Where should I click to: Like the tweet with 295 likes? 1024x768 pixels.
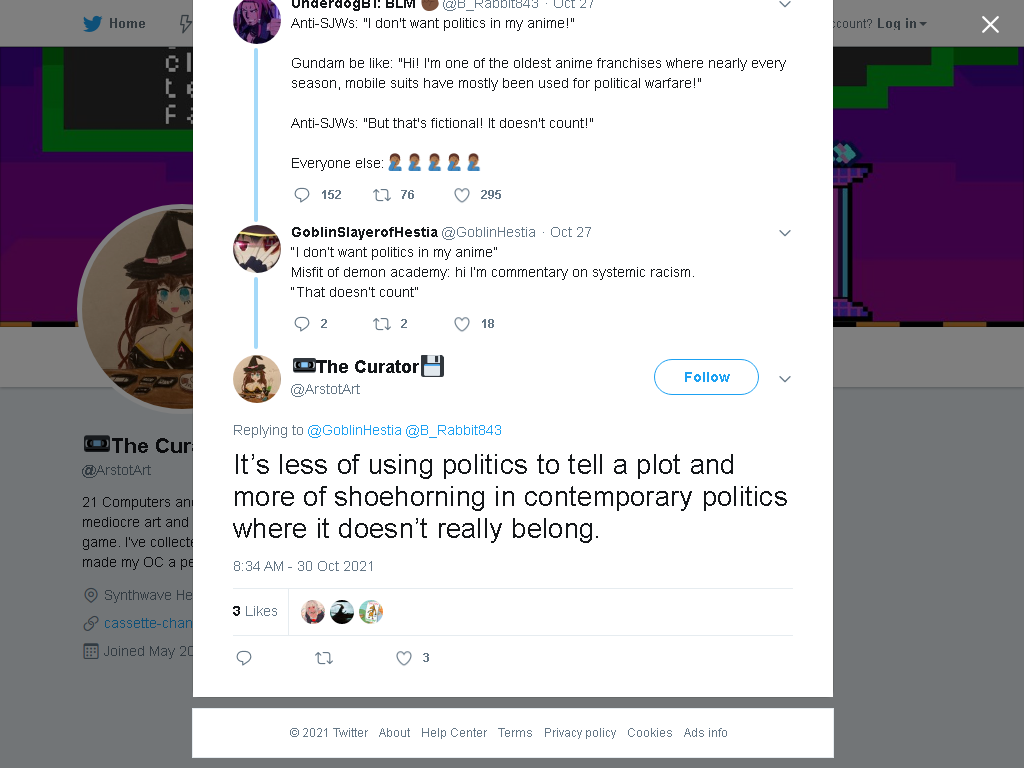point(462,195)
